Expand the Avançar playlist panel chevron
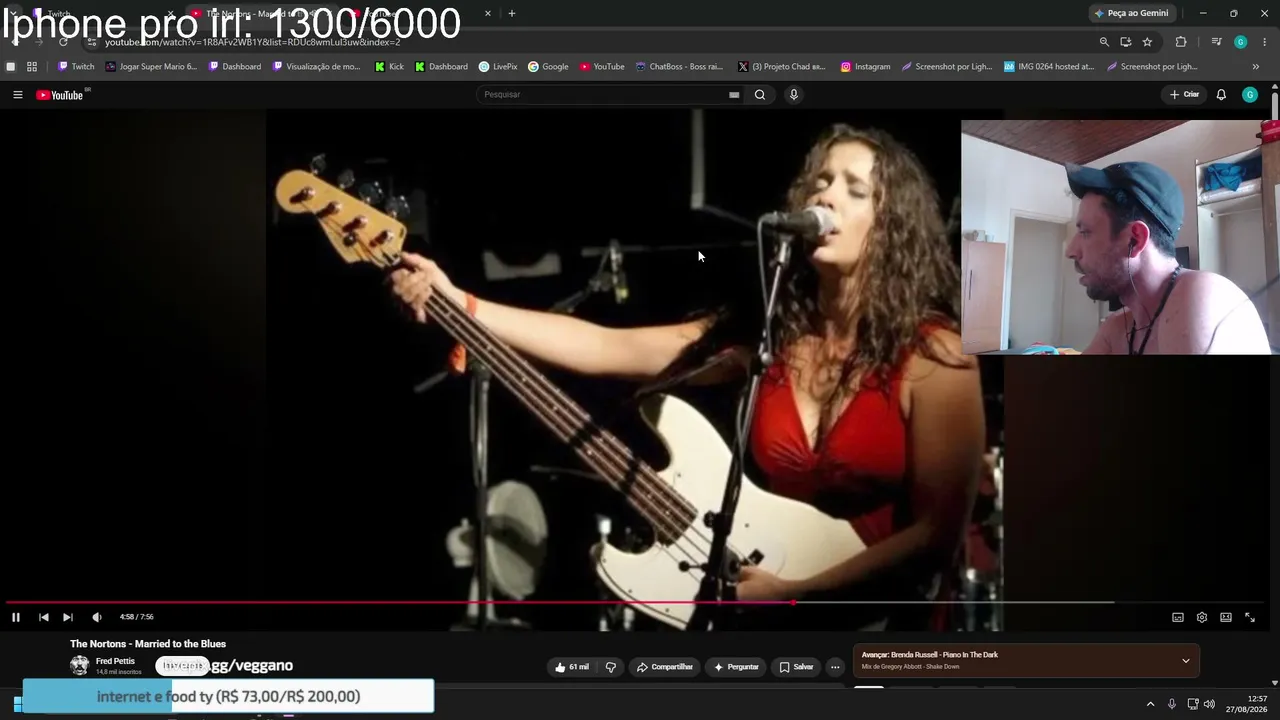This screenshot has height=720, width=1280. pyautogui.click(x=1186, y=660)
